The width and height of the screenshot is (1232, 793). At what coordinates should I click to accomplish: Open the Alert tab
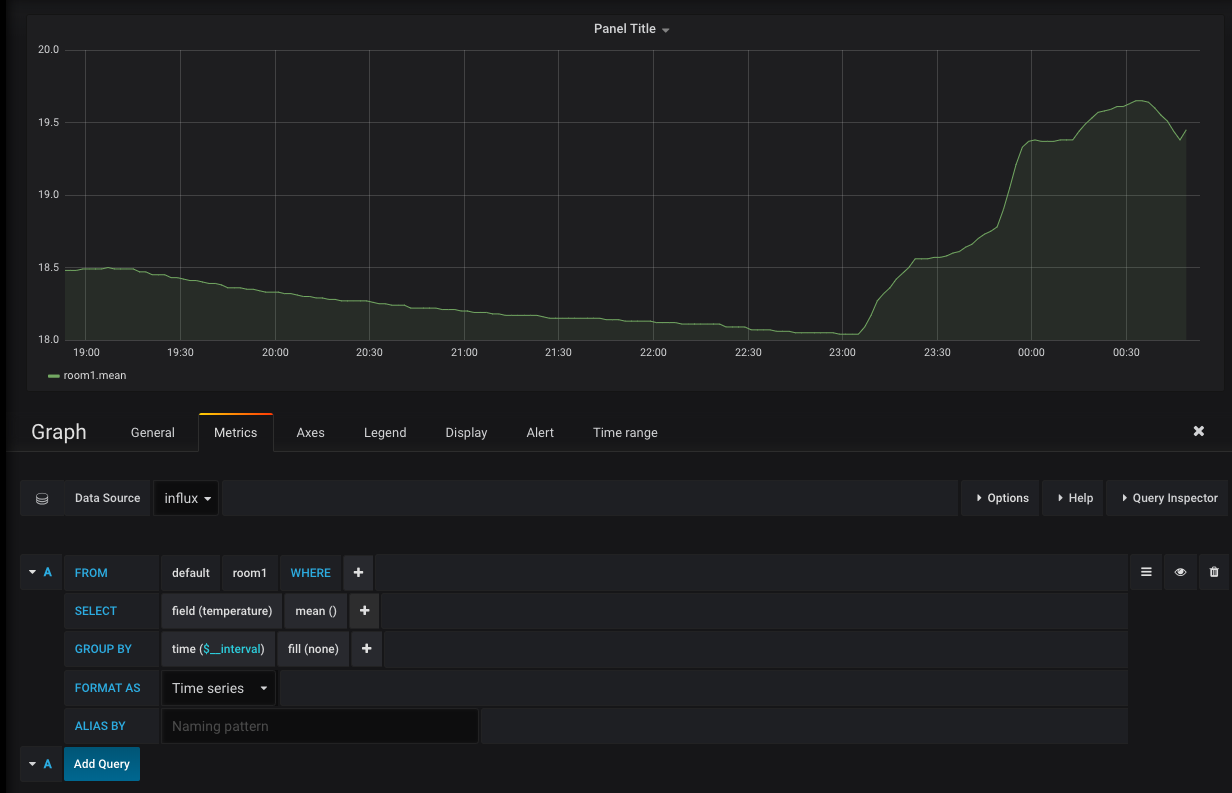(540, 433)
